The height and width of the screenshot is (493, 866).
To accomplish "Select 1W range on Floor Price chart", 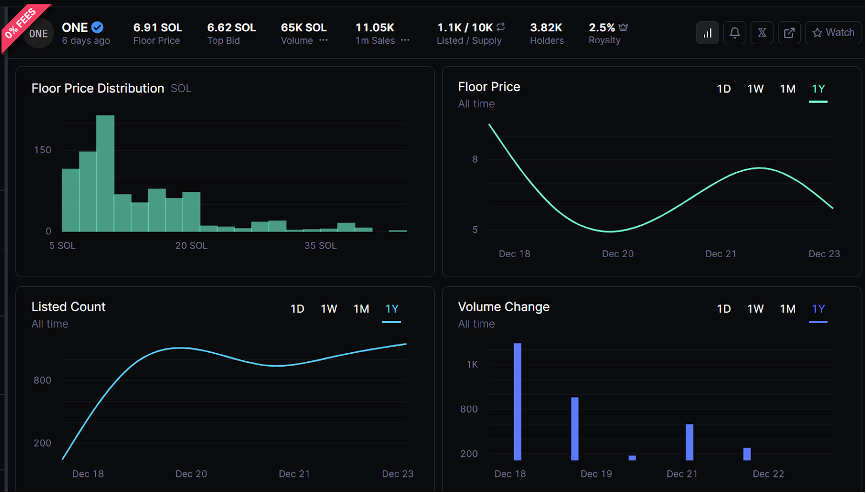I will [x=756, y=89].
